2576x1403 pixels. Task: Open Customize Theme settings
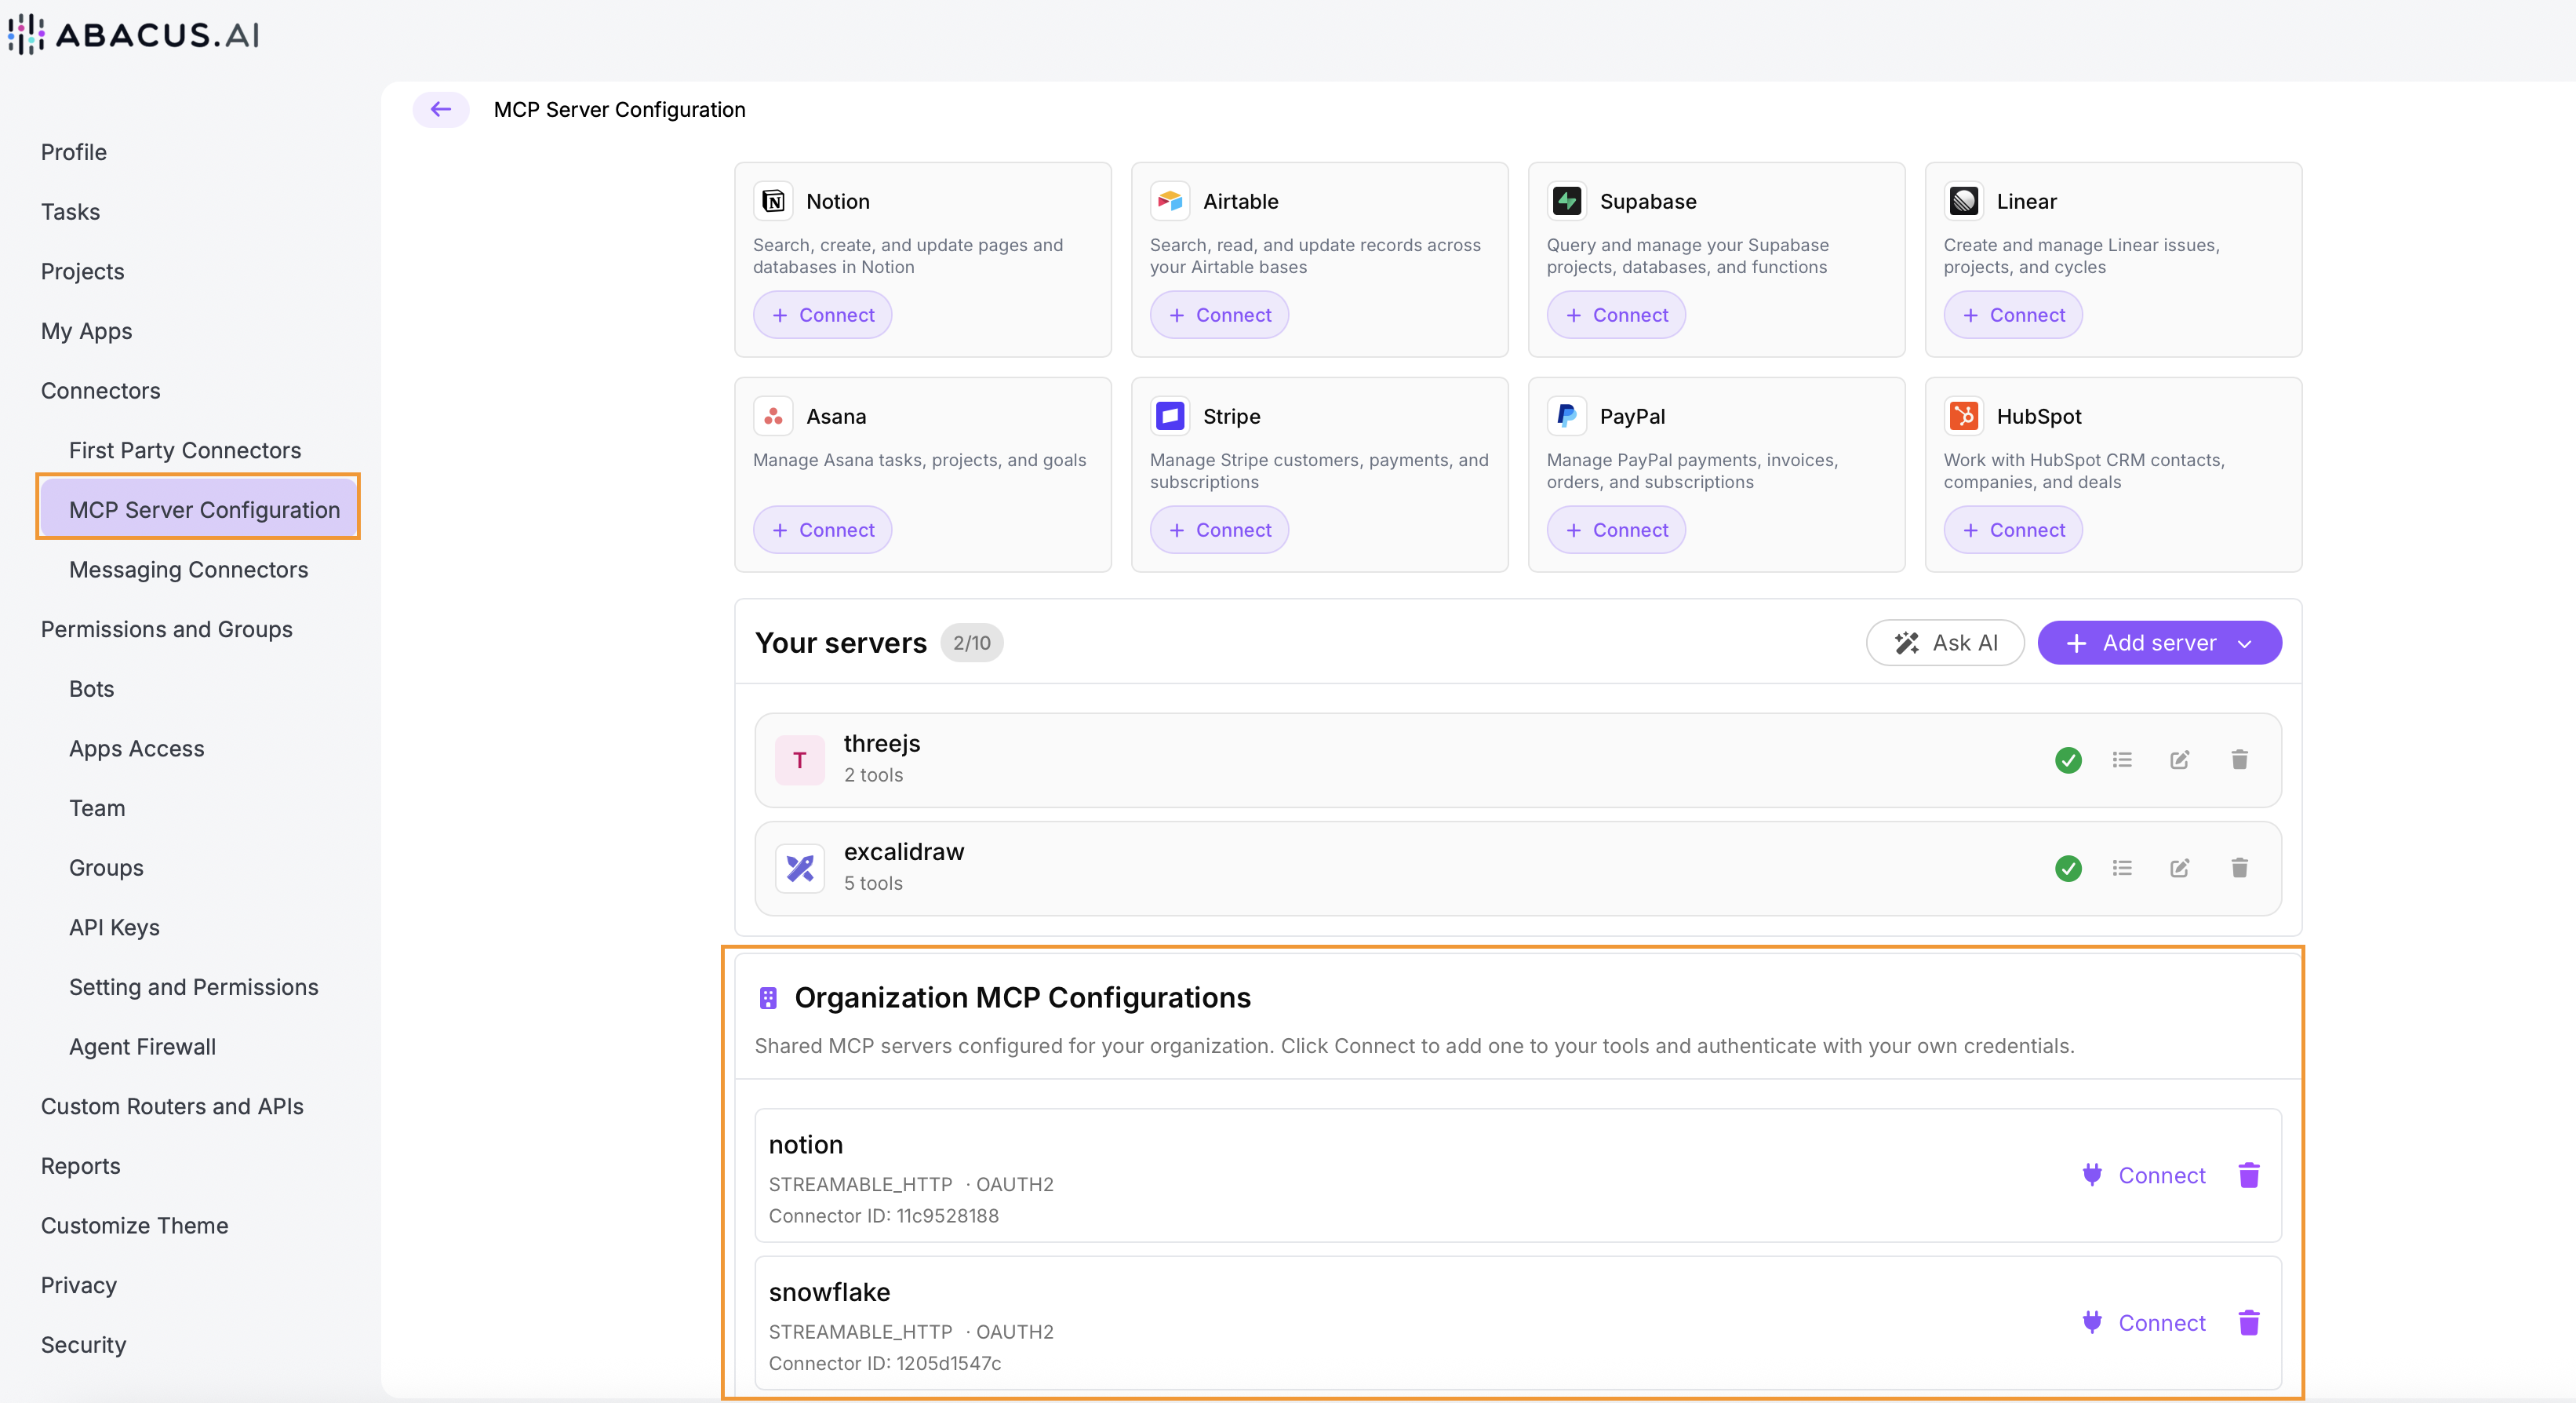click(x=135, y=1226)
